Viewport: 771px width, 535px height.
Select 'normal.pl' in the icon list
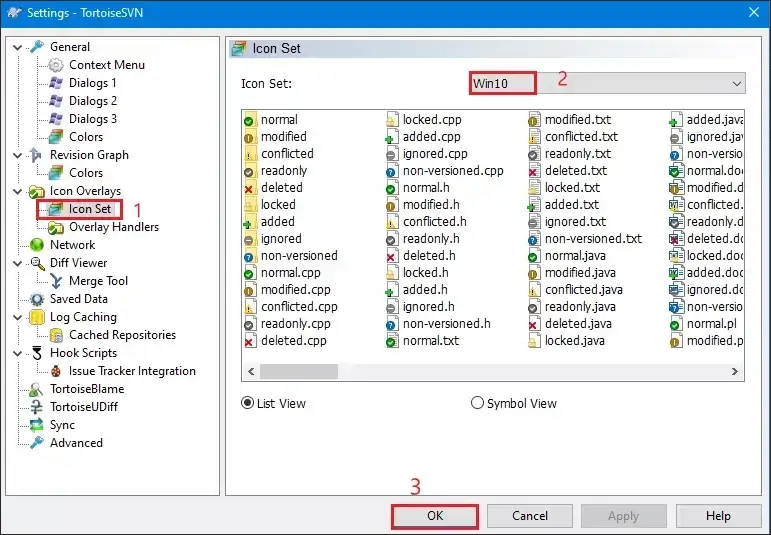pos(711,324)
